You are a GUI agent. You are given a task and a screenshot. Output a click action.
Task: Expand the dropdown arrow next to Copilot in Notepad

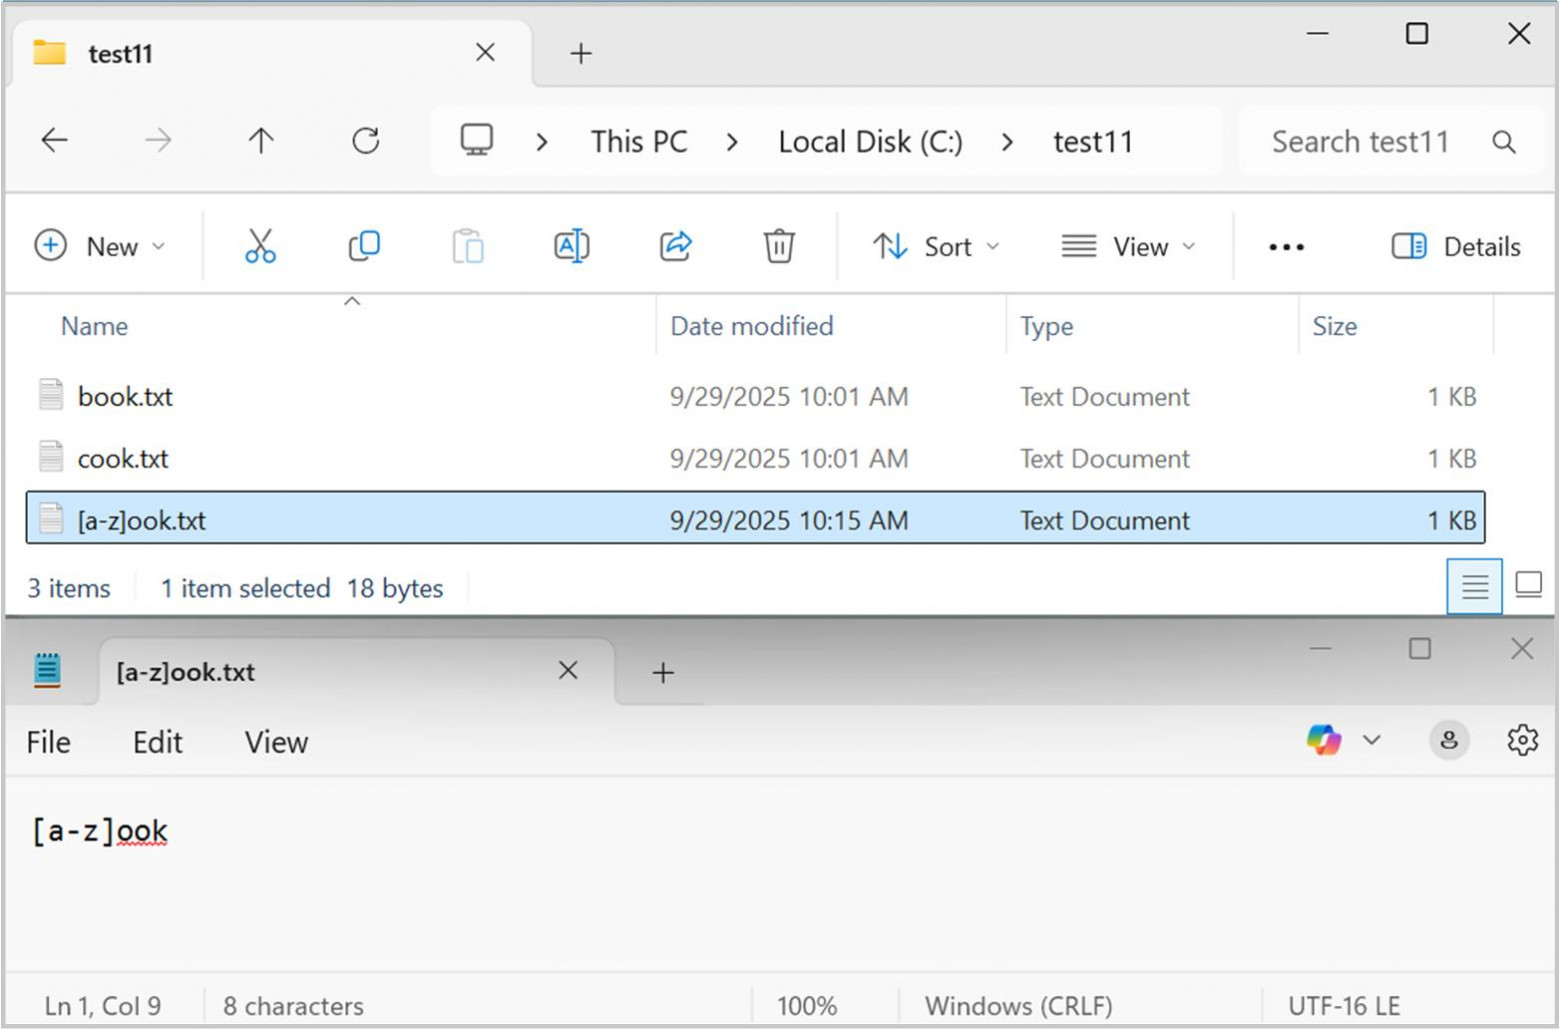(x=1372, y=740)
